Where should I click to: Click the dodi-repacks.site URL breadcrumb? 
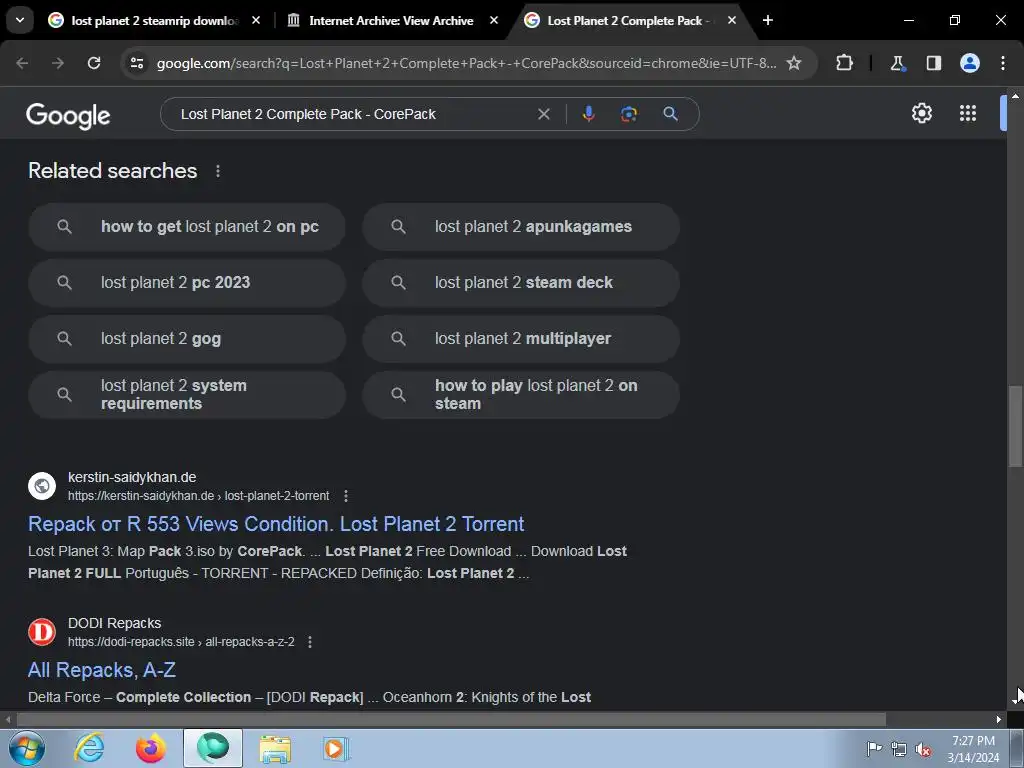pos(181,642)
